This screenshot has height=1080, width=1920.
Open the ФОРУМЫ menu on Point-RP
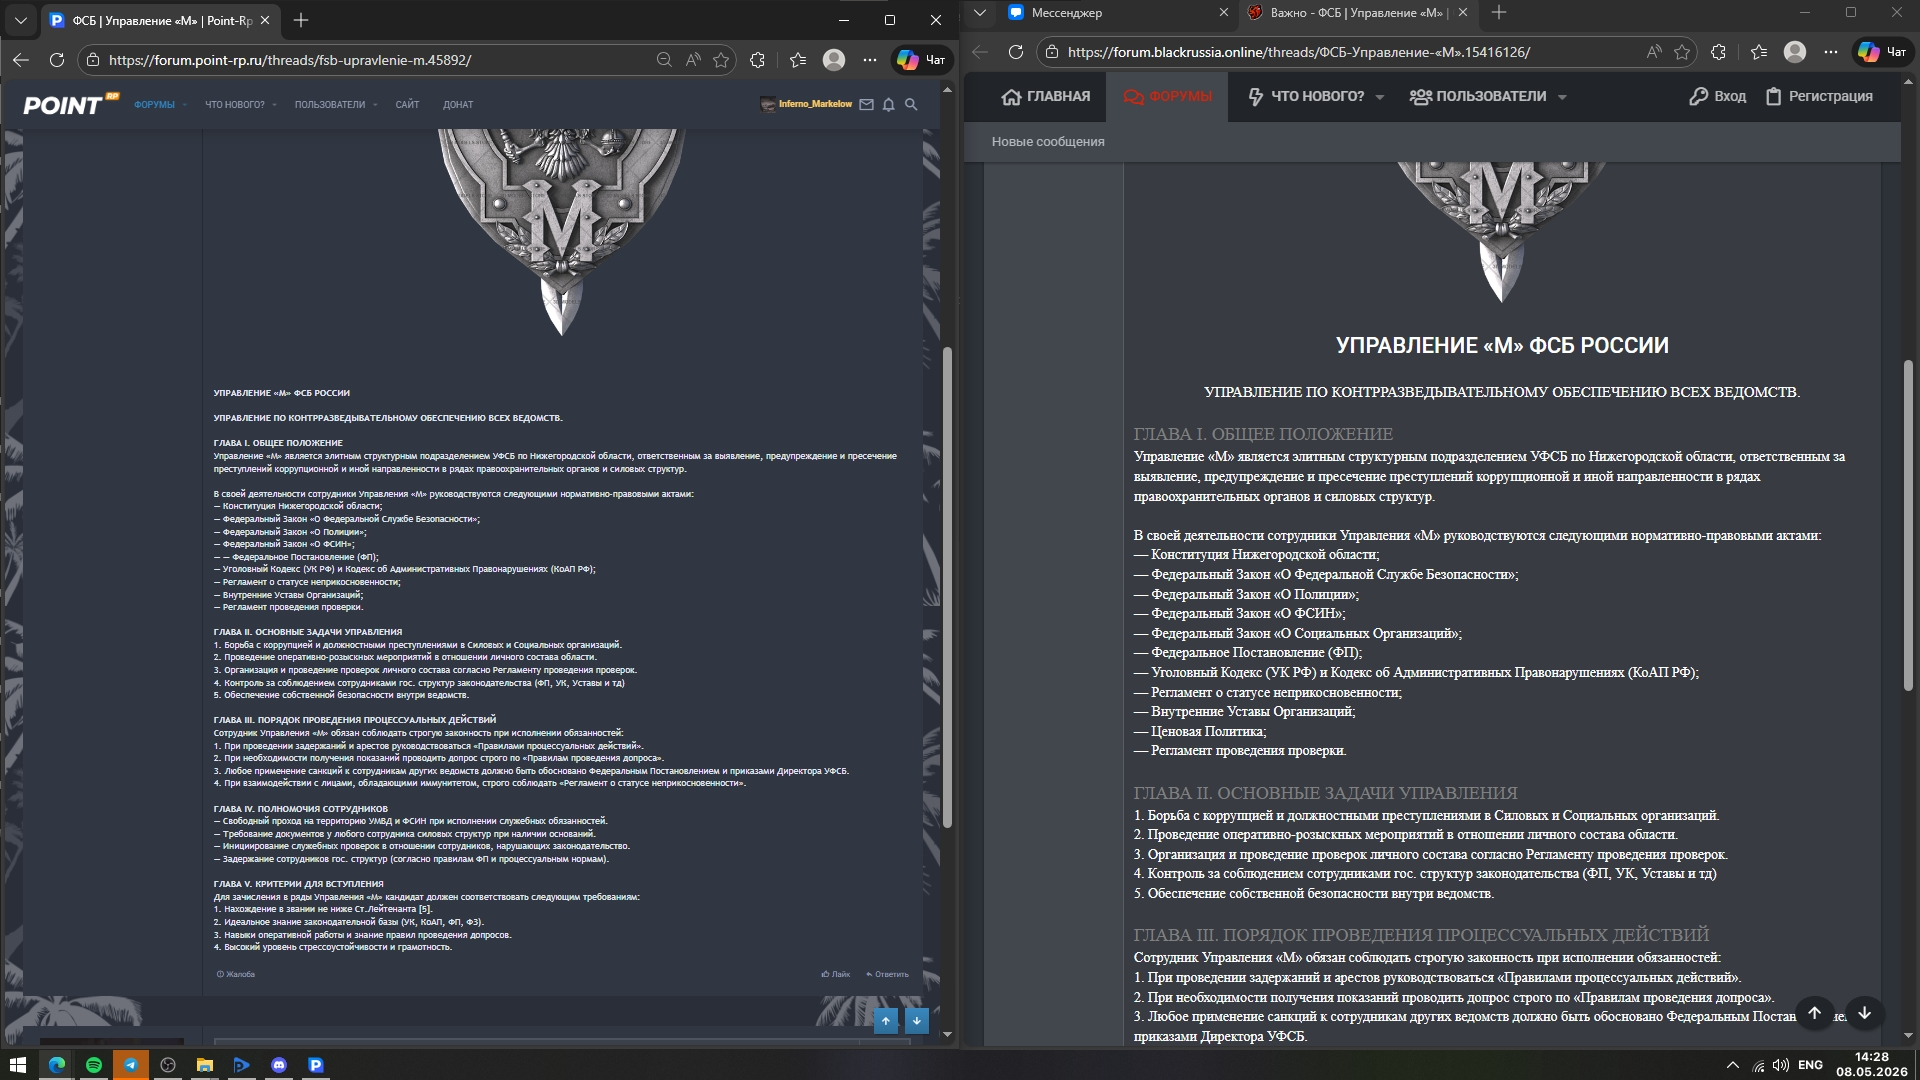tap(155, 105)
